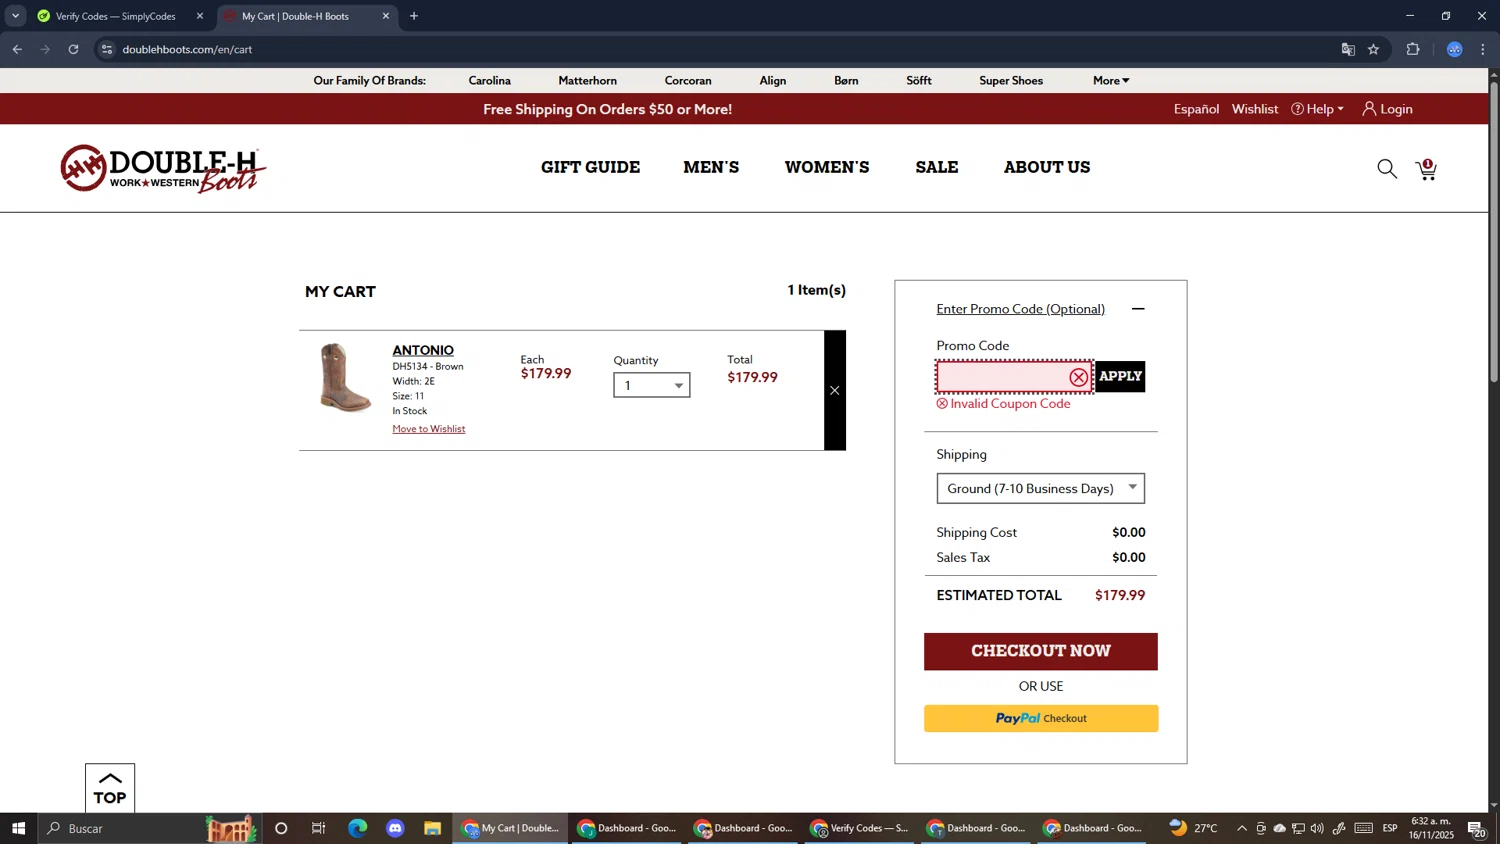The width and height of the screenshot is (1500, 844).
Task: Open the ANTONIO product link
Action: 423,350
